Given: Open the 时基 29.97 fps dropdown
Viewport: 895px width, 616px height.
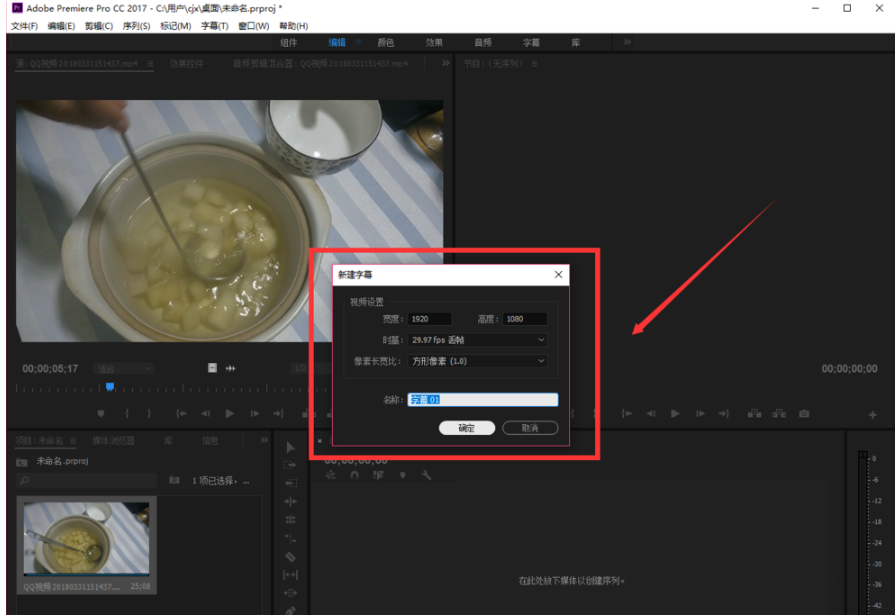Looking at the screenshot, I should pyautogui.click(x=479, y=340).
